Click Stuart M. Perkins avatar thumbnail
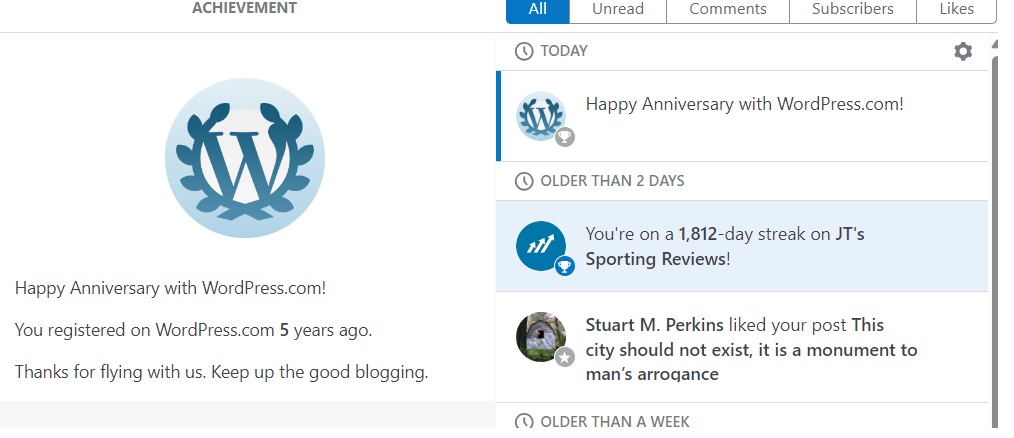The height and width of the screenshot is (438, 1014). [540, 336]
